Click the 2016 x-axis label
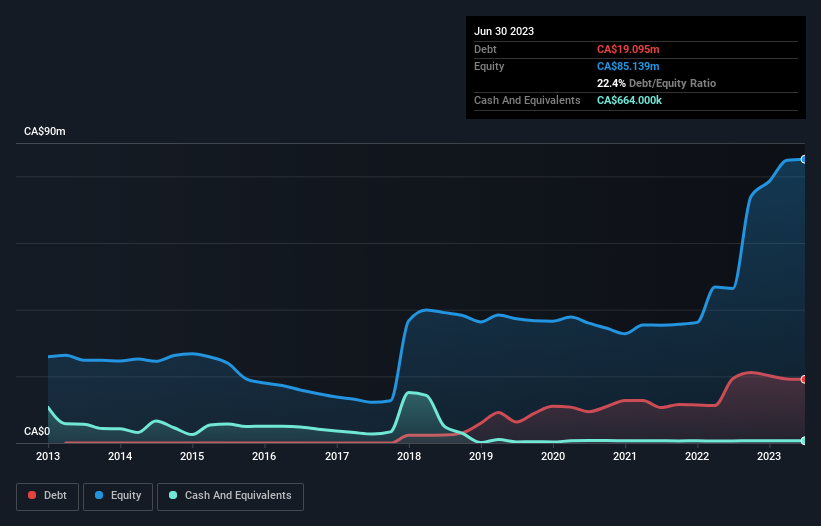The image size is (821, 526). [x=264, y=456]
